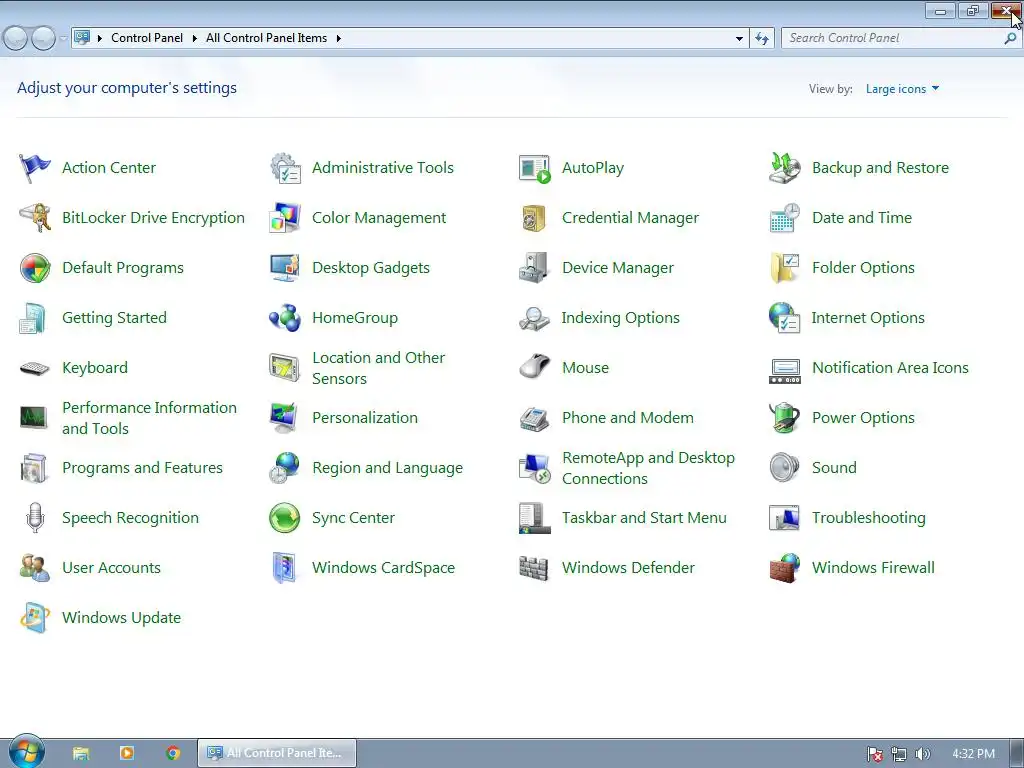The image size is (1024, 768).
Task: Click the Power Options battery icon
Action: coord(784,418)
